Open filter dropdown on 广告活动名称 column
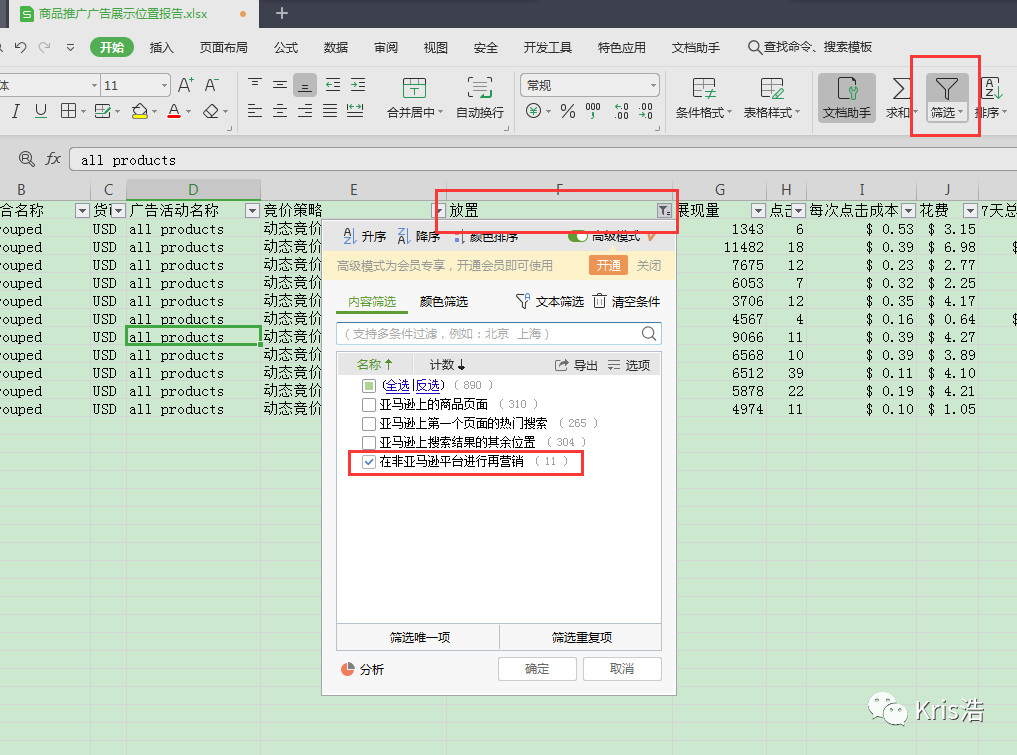 click(252, 211)
